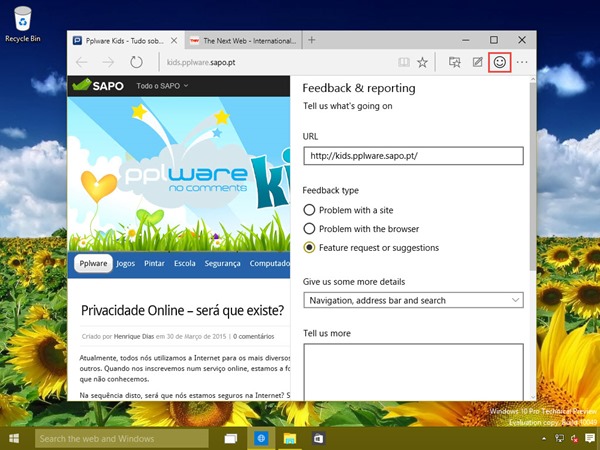Close the Pplware Kids tab
600x450 pixels.
(174, 40)
